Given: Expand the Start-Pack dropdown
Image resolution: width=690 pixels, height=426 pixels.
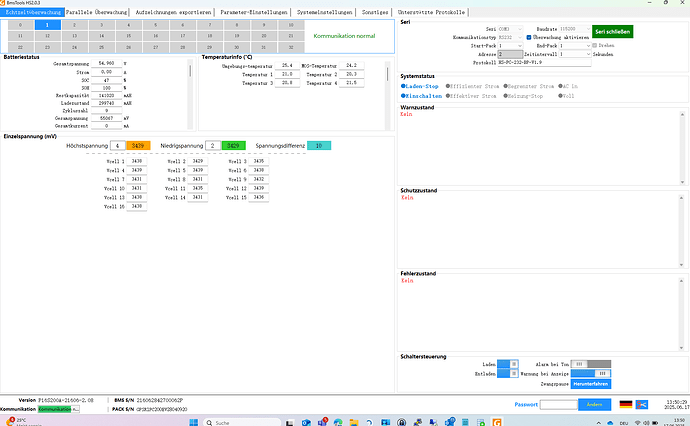Looking at the screenshot, I should click(x=510, y=46).
